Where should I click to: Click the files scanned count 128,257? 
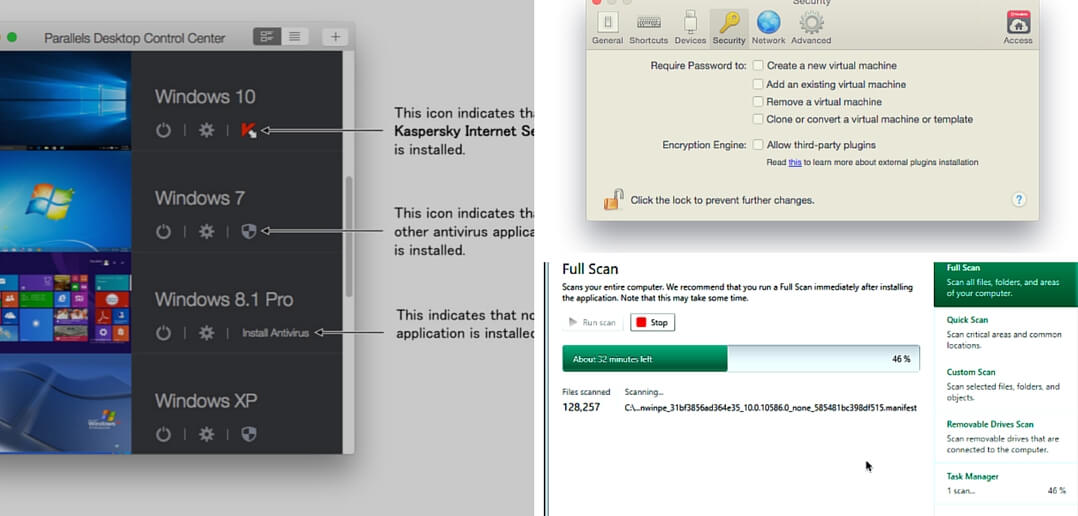581,407
